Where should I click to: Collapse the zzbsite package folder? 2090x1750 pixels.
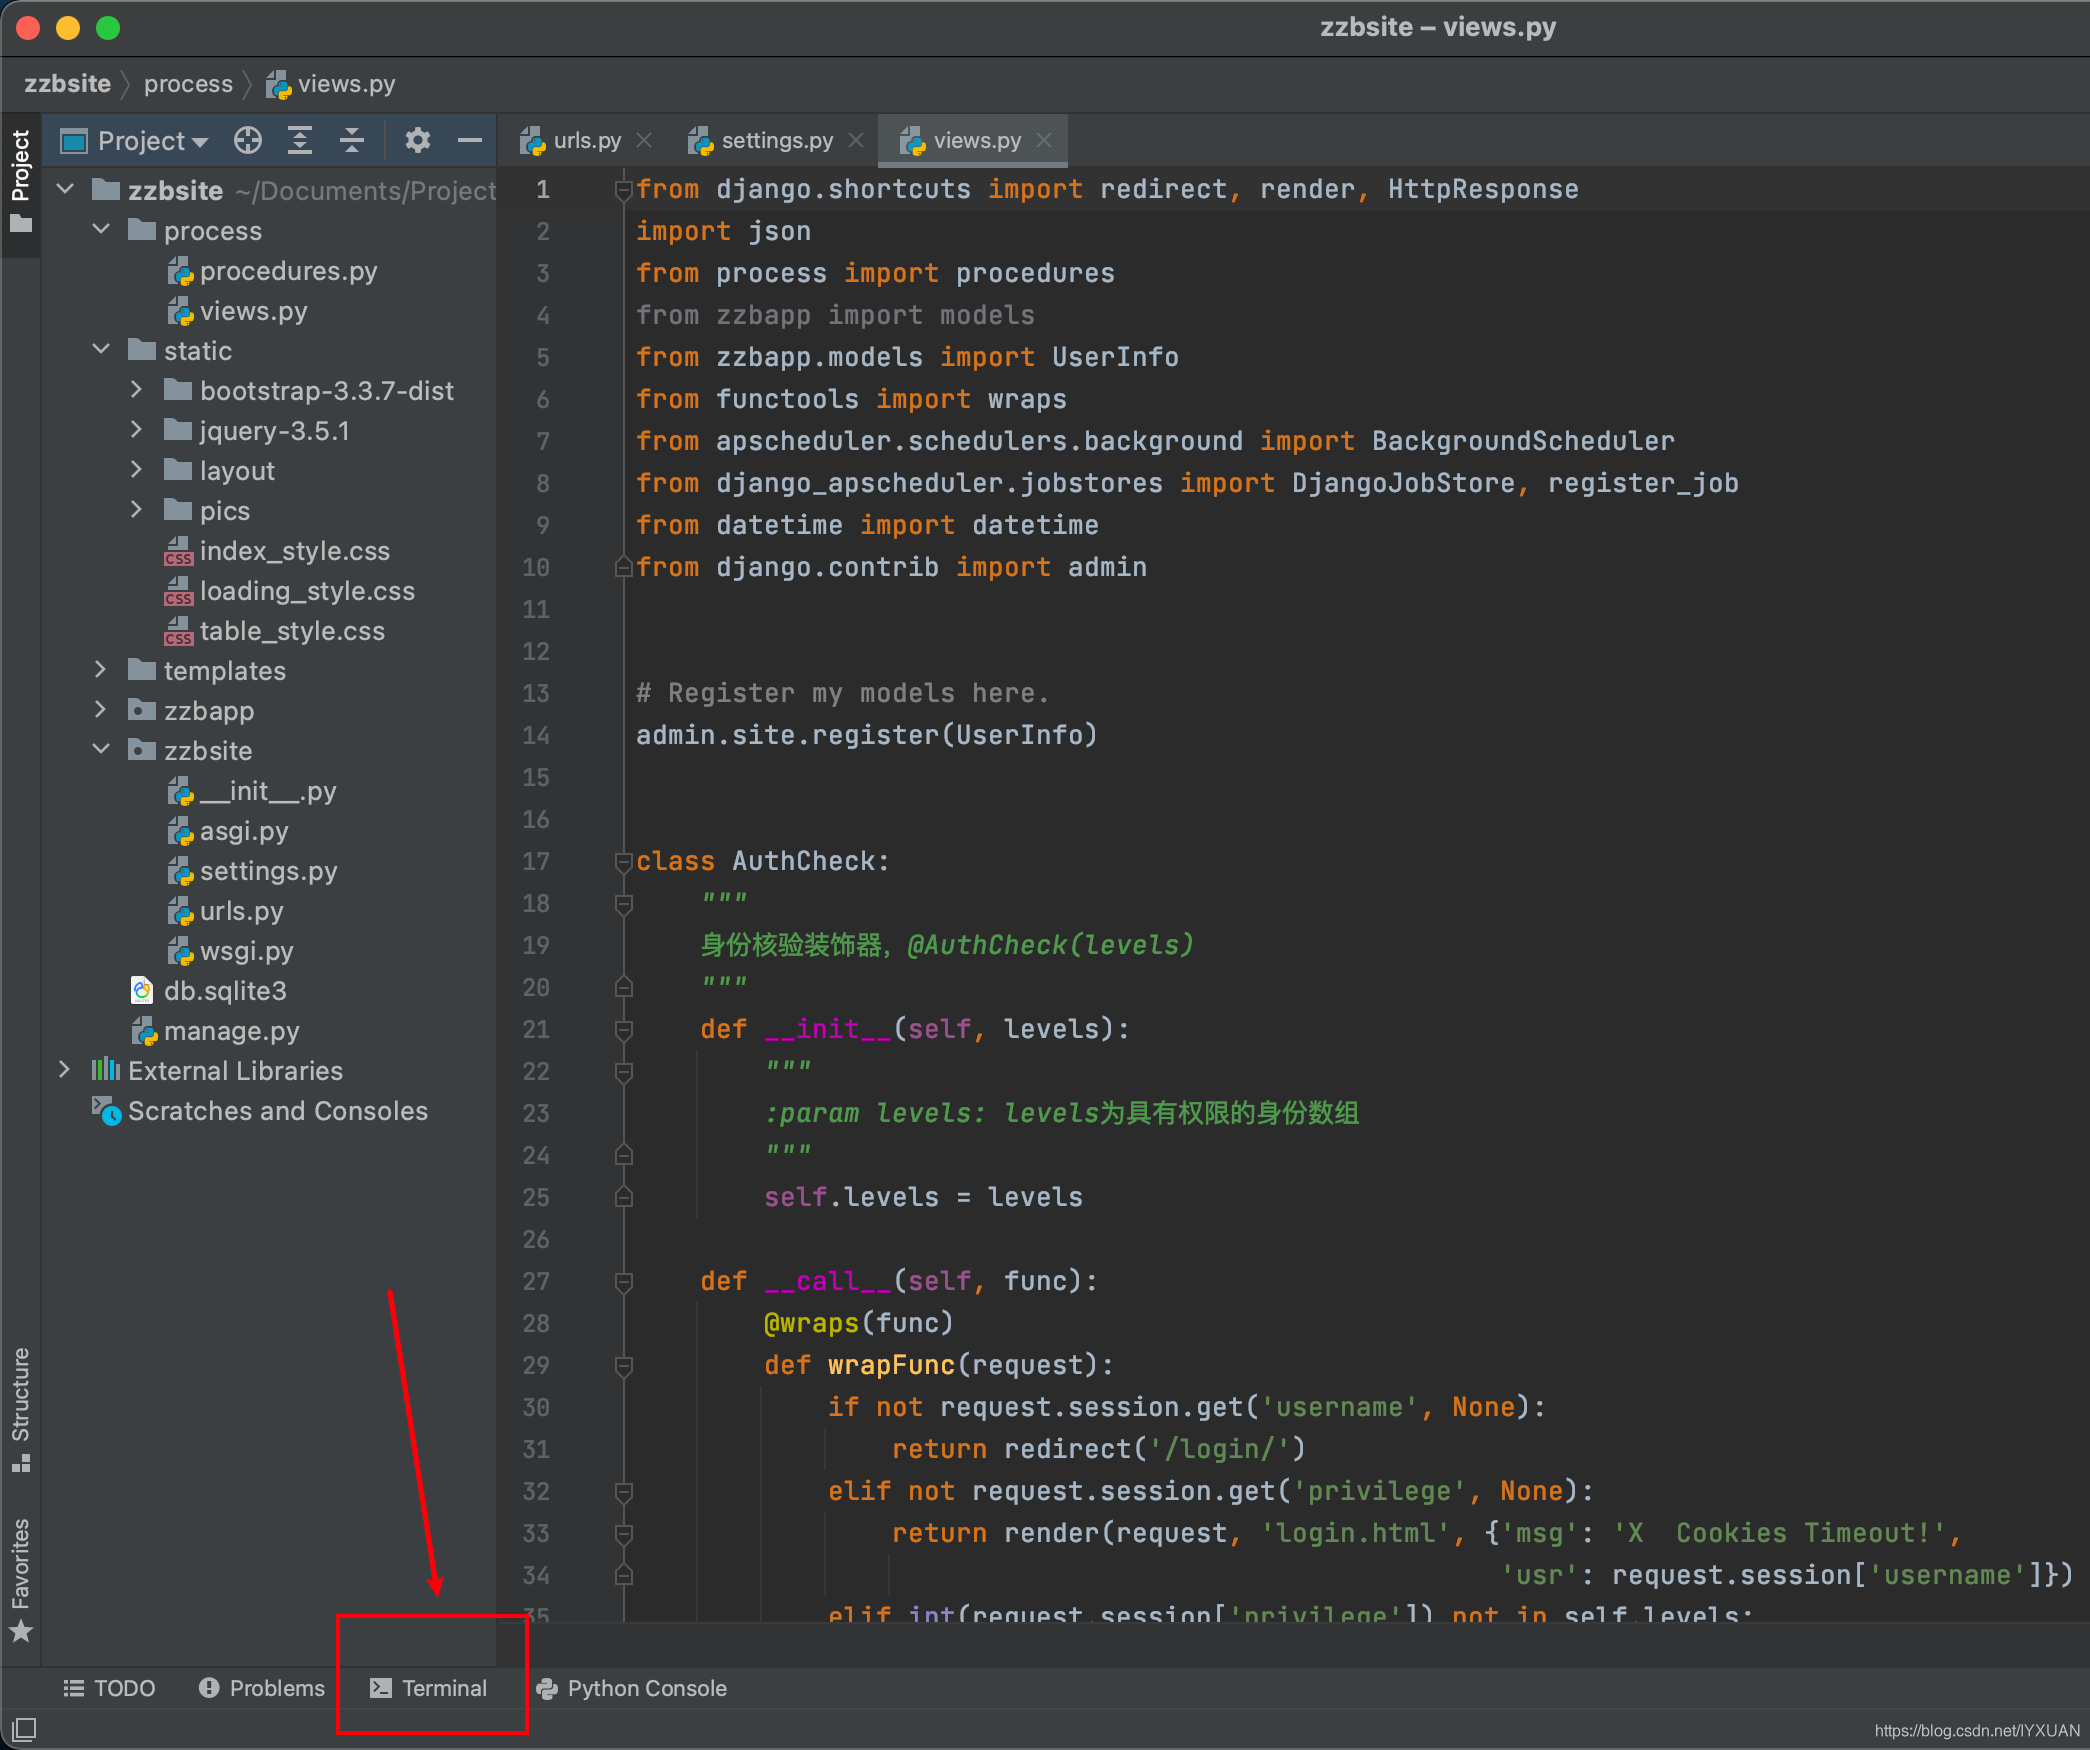[101, 750]
